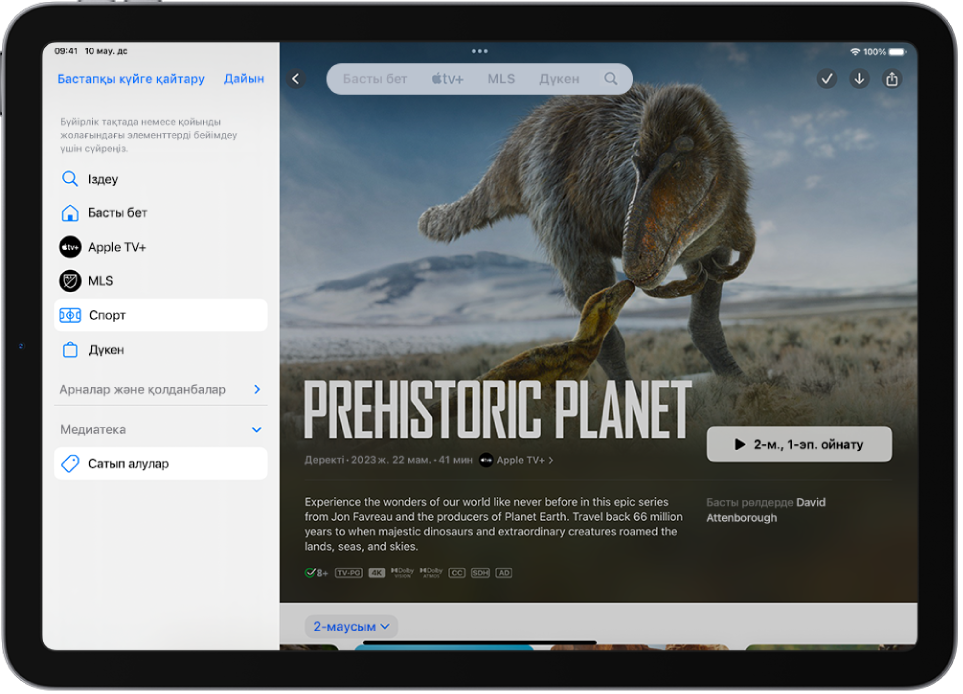Switch to the Дүкен tab in top bar
This screenshot has width=963, height=694.
click(559, 79)
